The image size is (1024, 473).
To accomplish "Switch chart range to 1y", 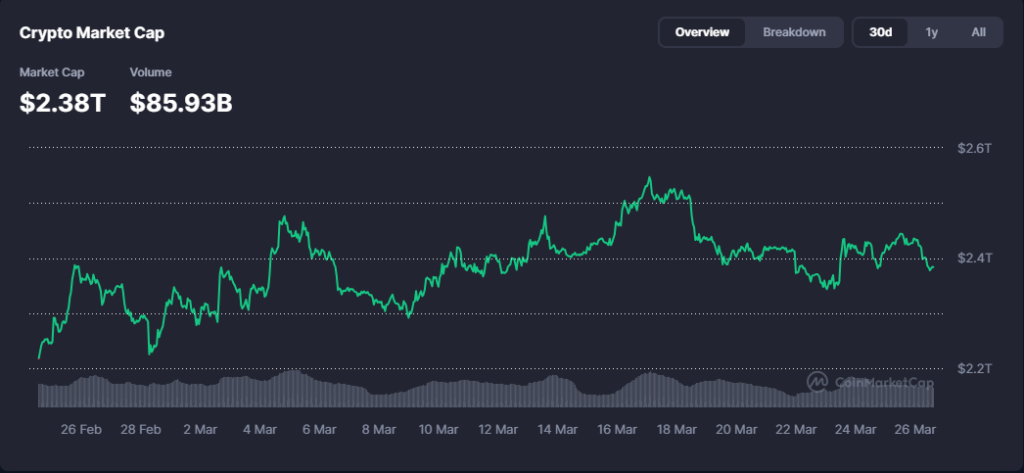I will pyautogui.click(x=931, y=32).
